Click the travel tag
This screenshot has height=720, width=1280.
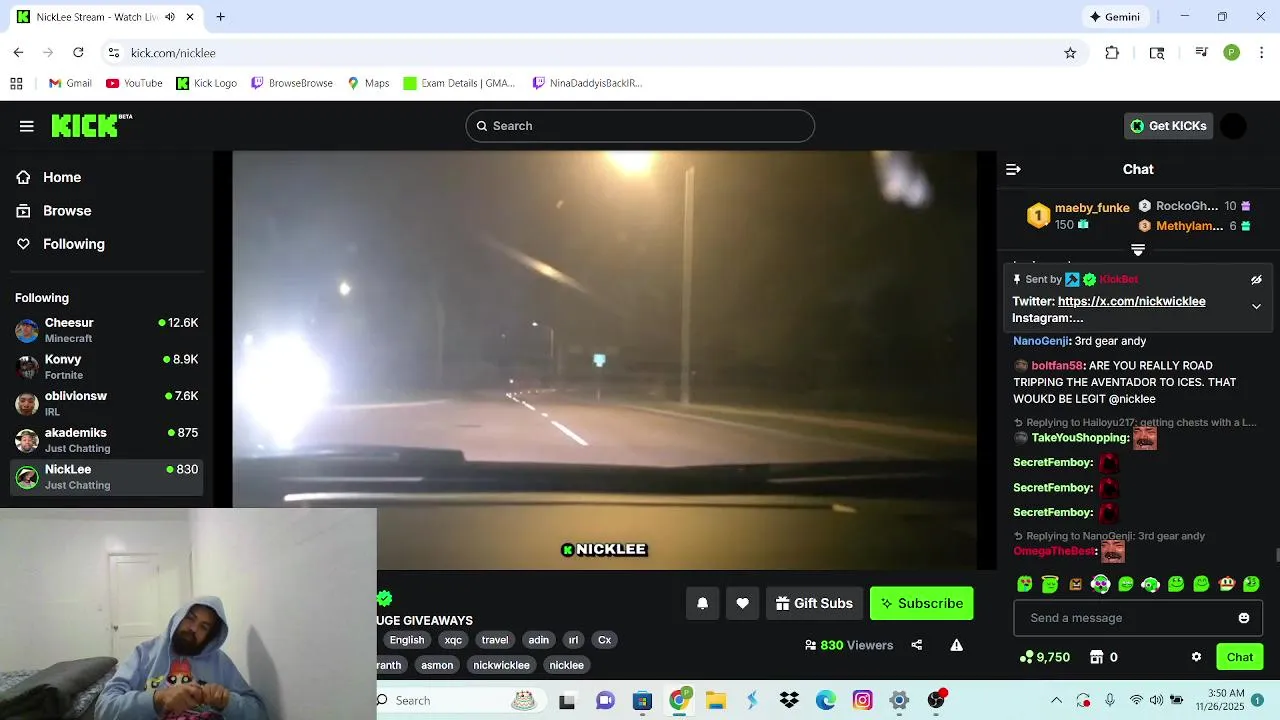495,640
